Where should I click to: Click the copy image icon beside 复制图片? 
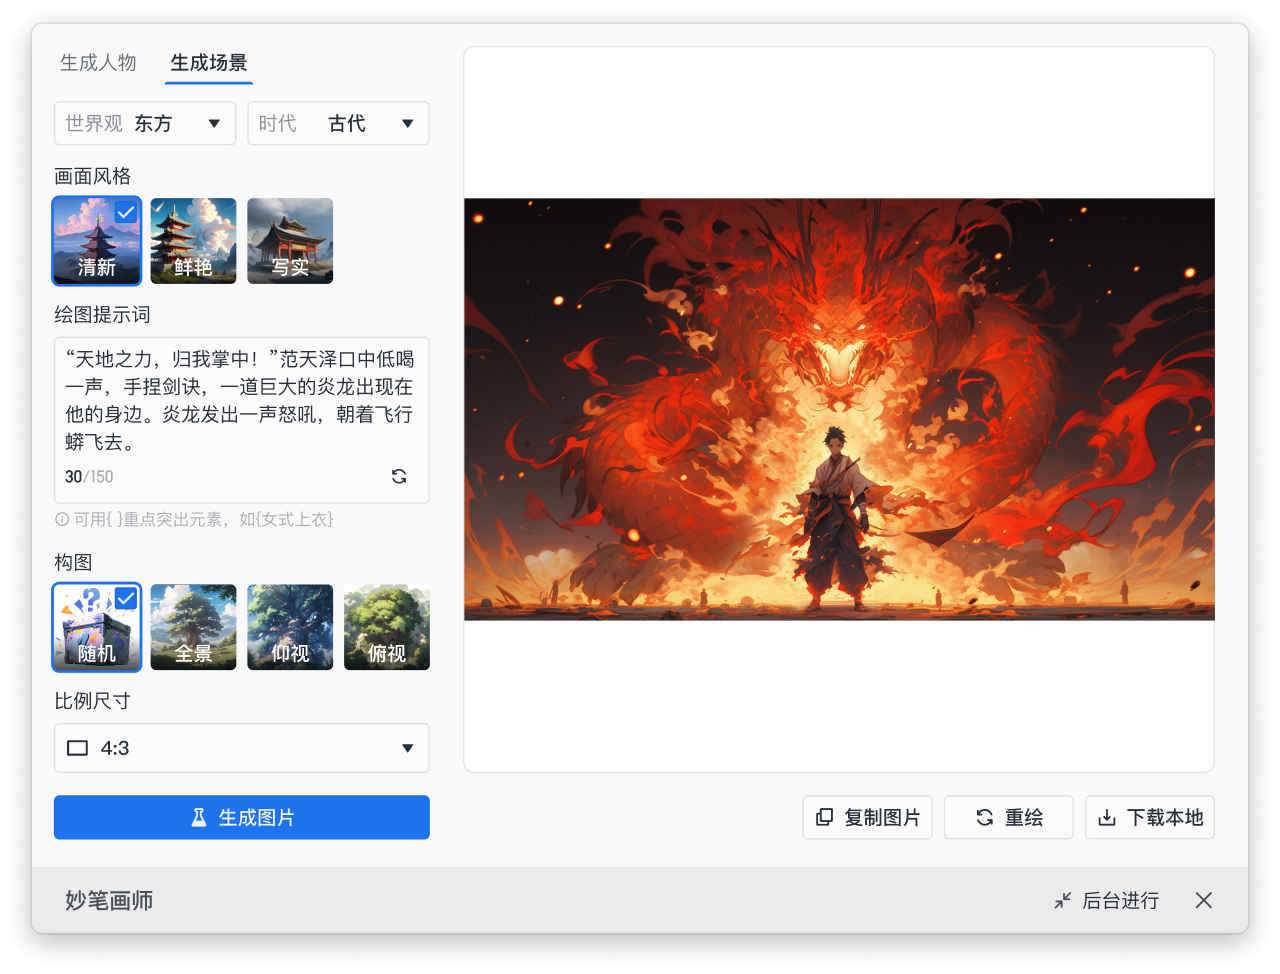pyautogui.click(x=824, y=817)
